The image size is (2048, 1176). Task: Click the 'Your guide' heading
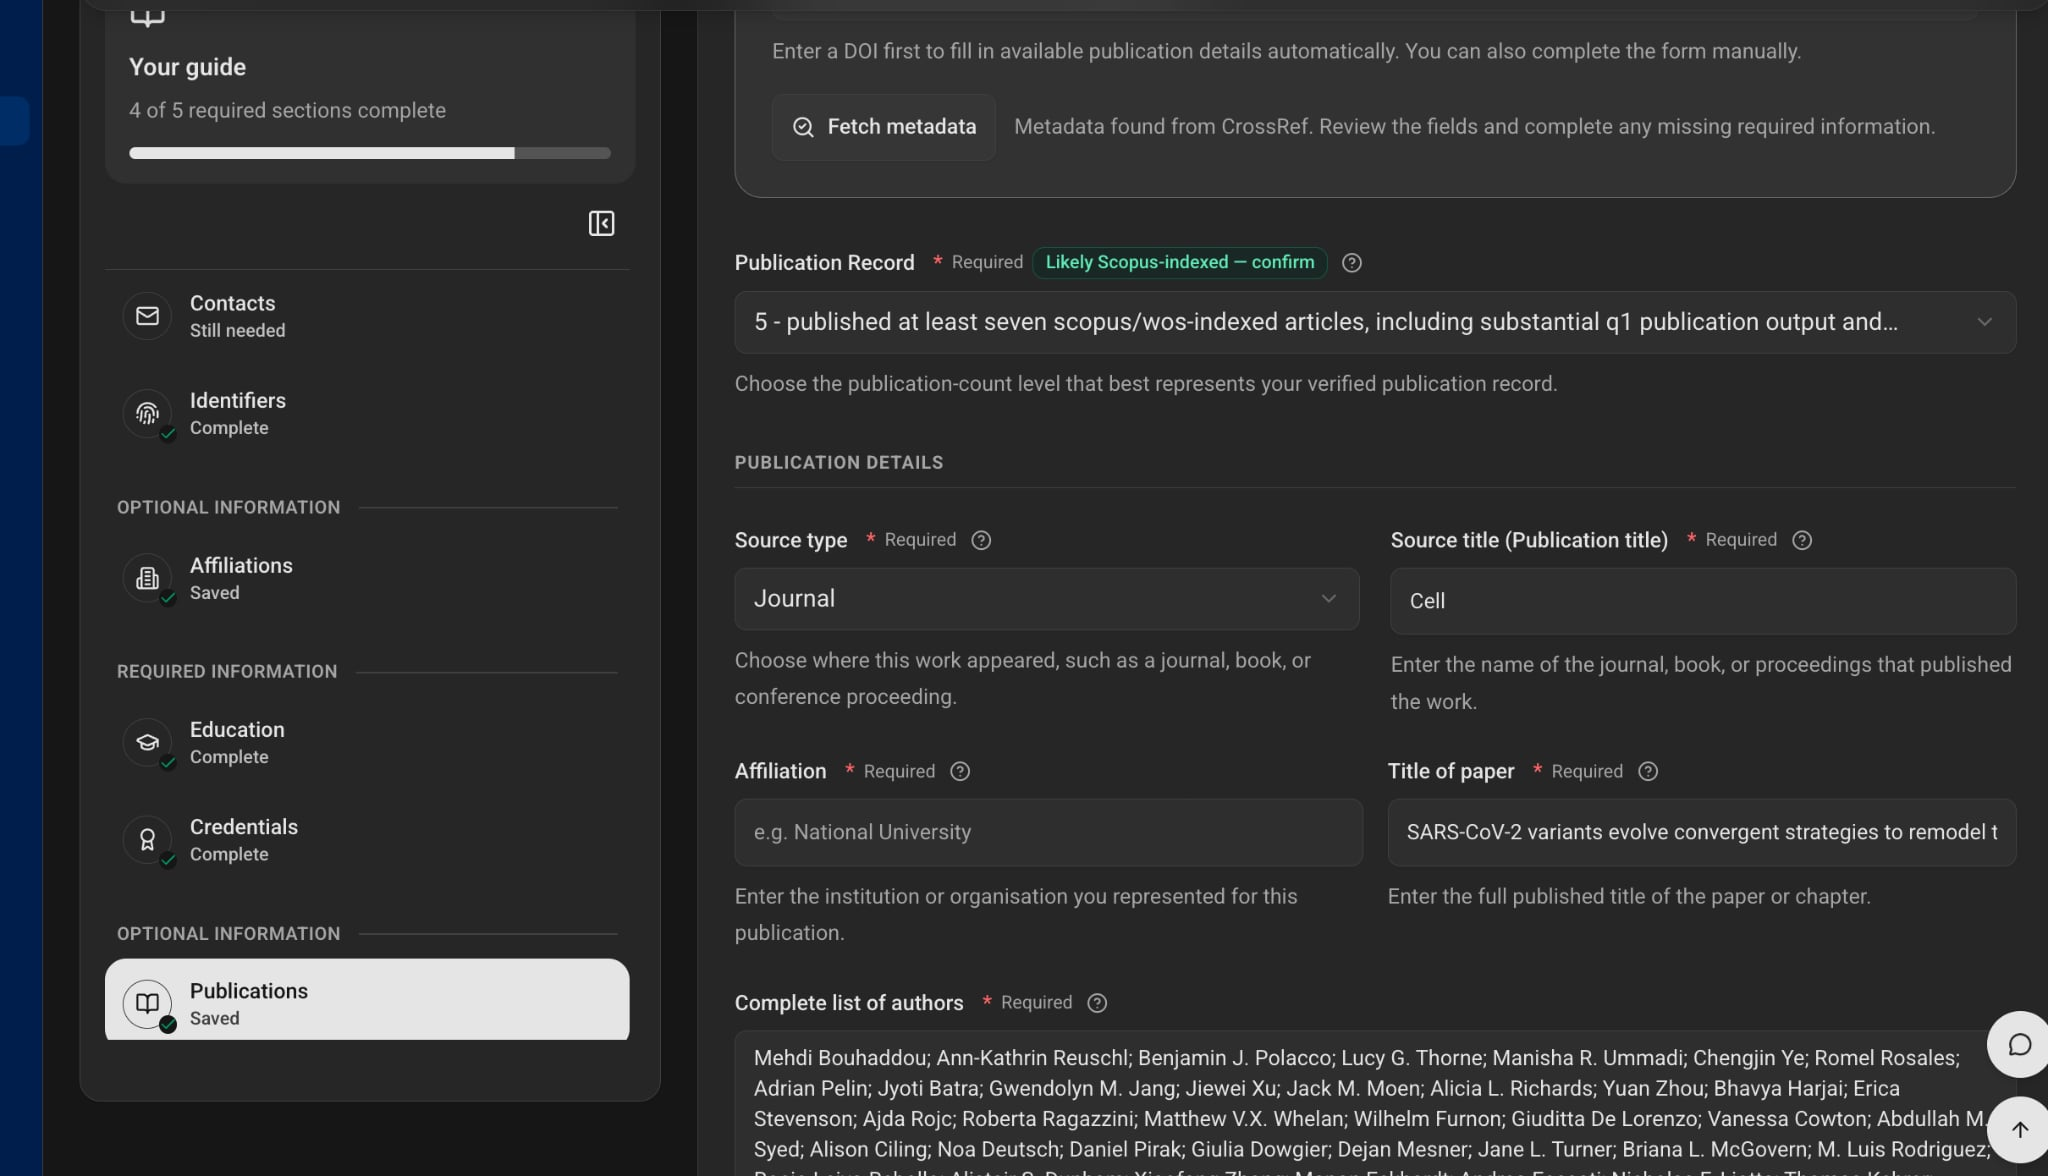pyautogui.click(x=187, y=67)
